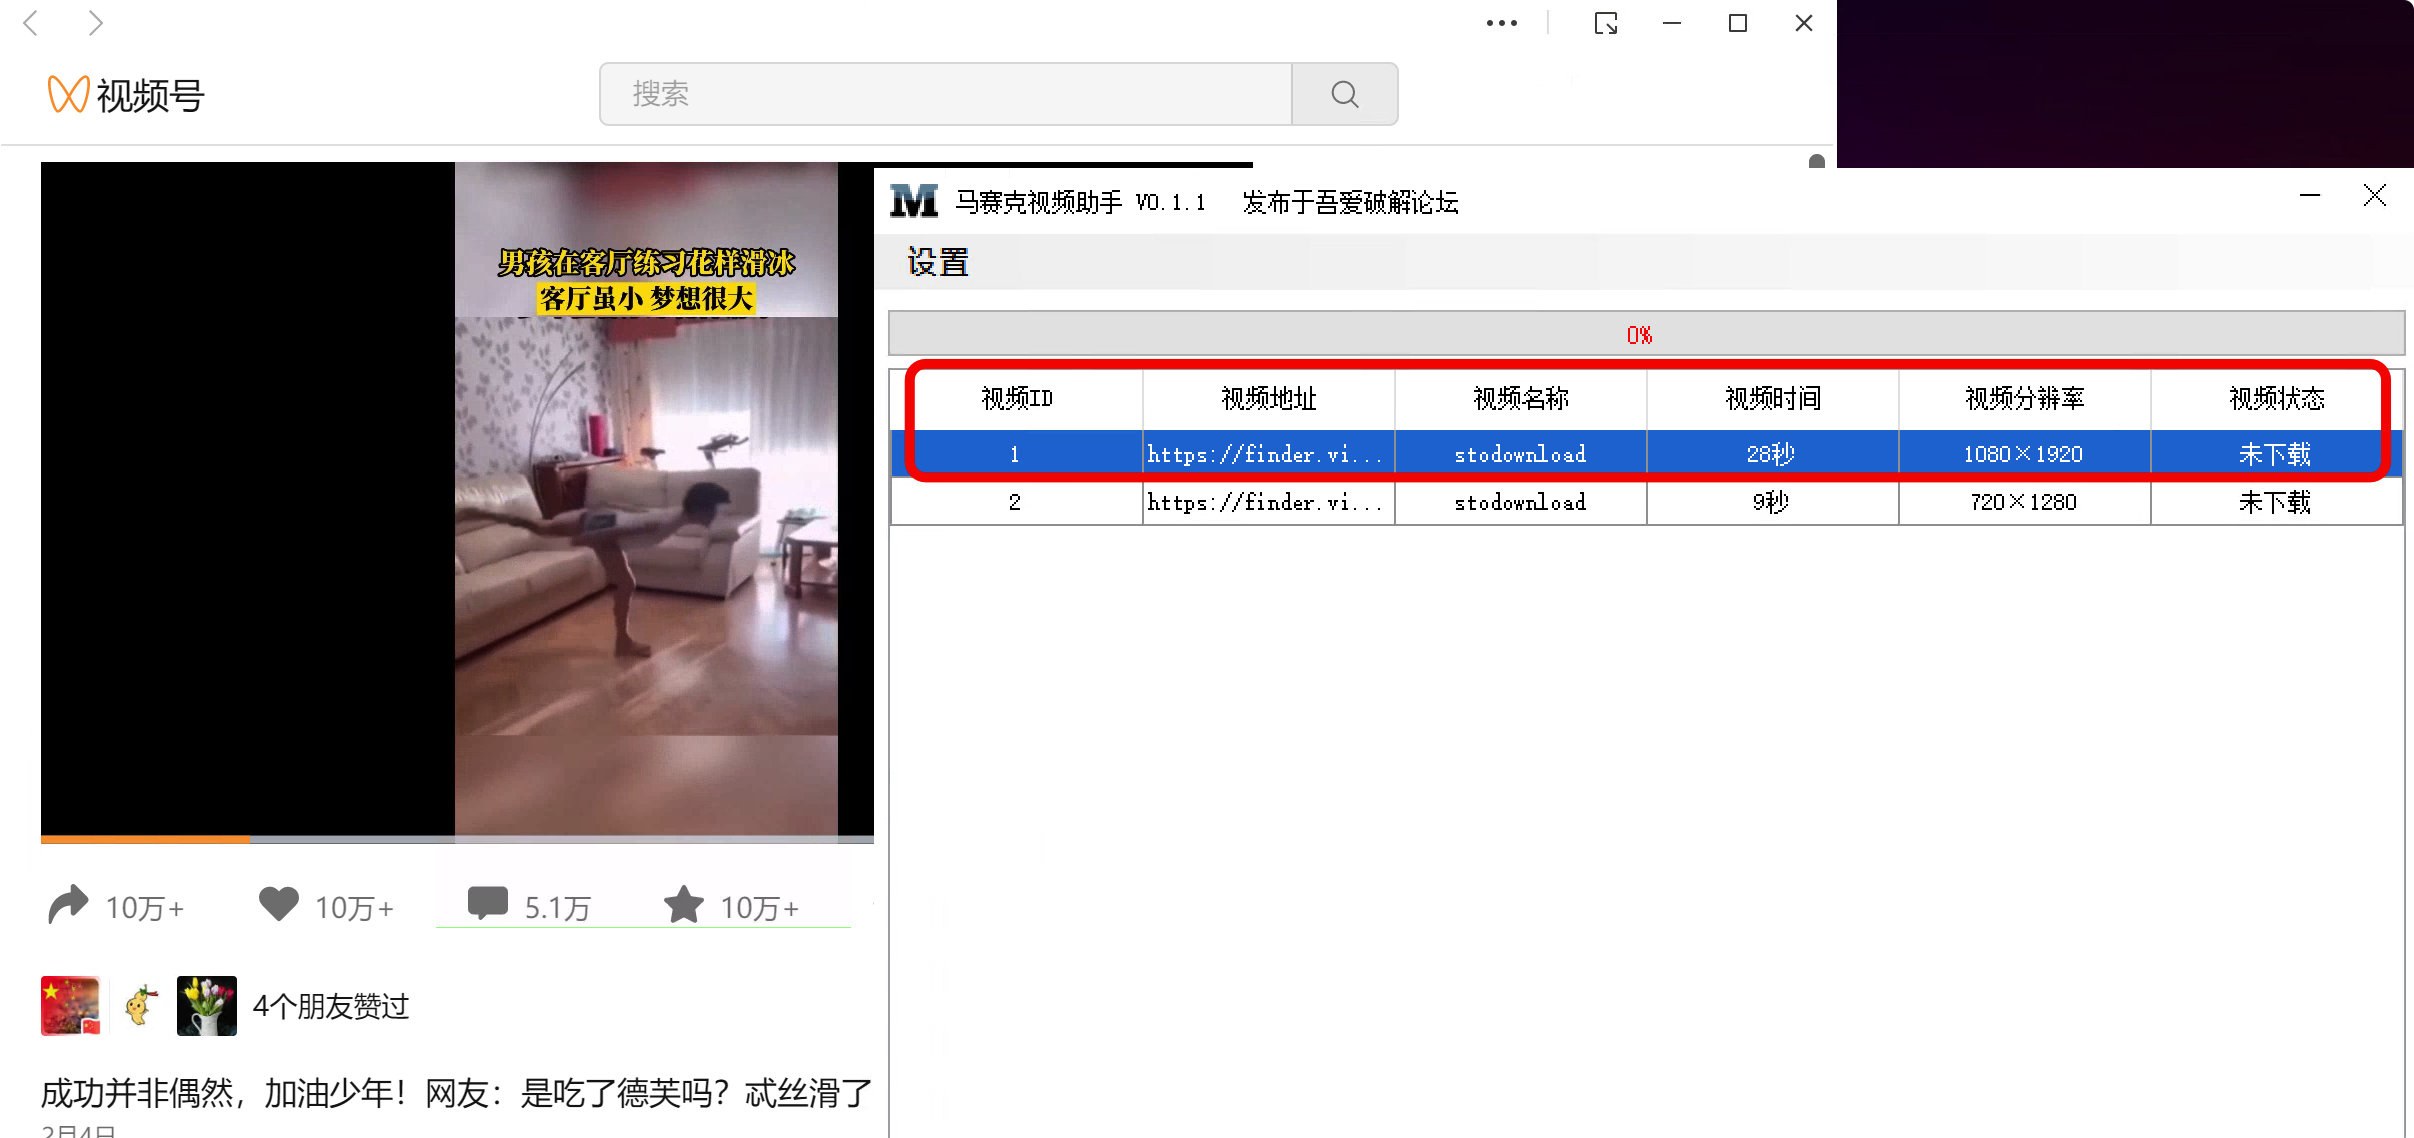Screen dimensions: 2414x1138
Task: Select the 28秒 video row
Action: (x=1770, y=454)
